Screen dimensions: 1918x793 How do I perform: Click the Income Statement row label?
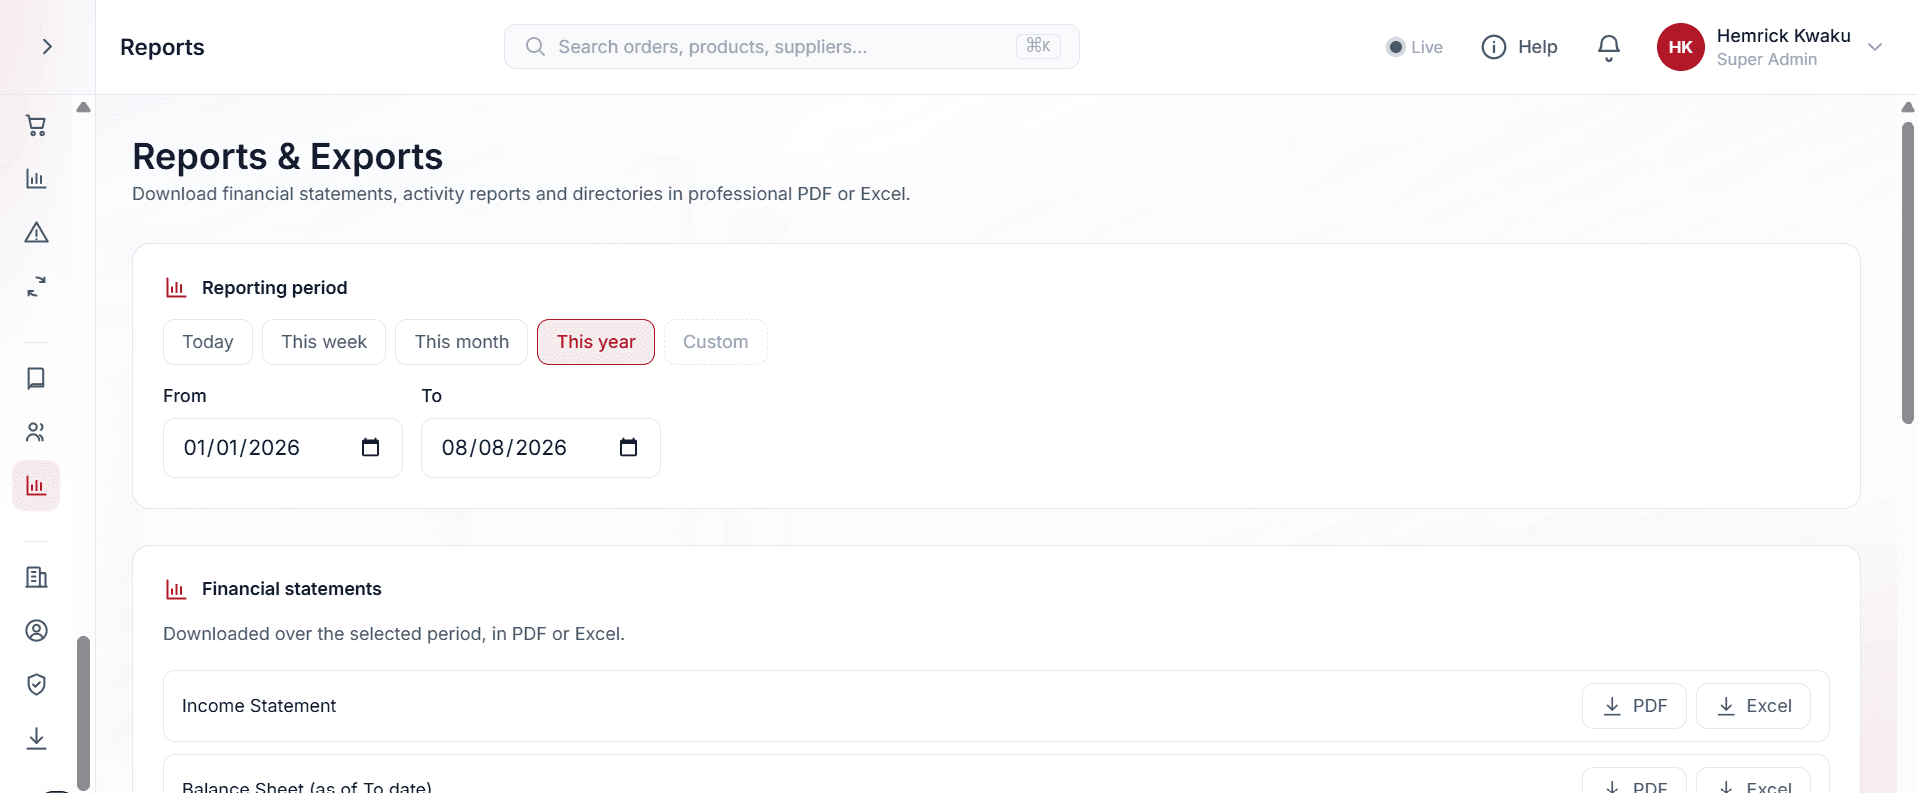pyautogui.click(x=259, y=706)
